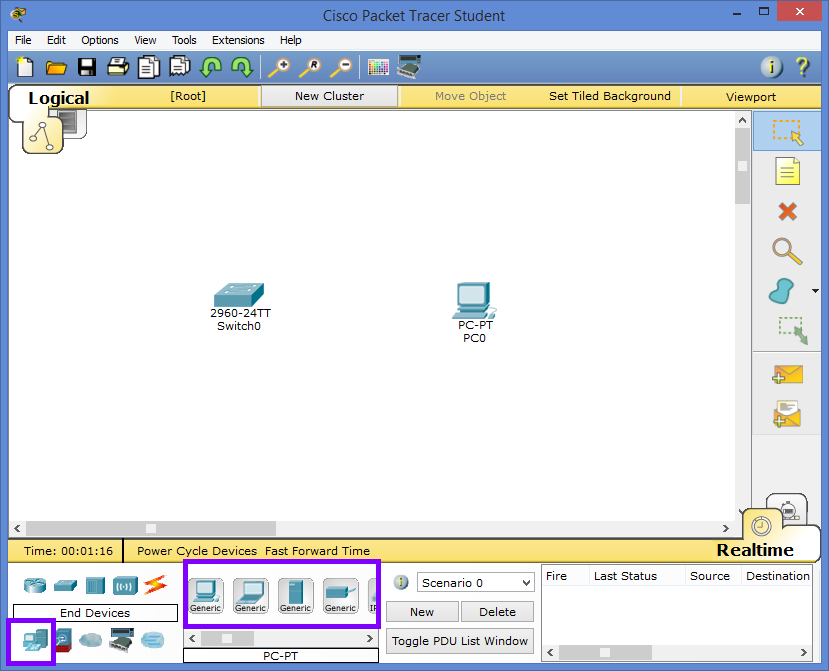Select the End Devices category icon
829x671 pixels.
tap(35, 640)
